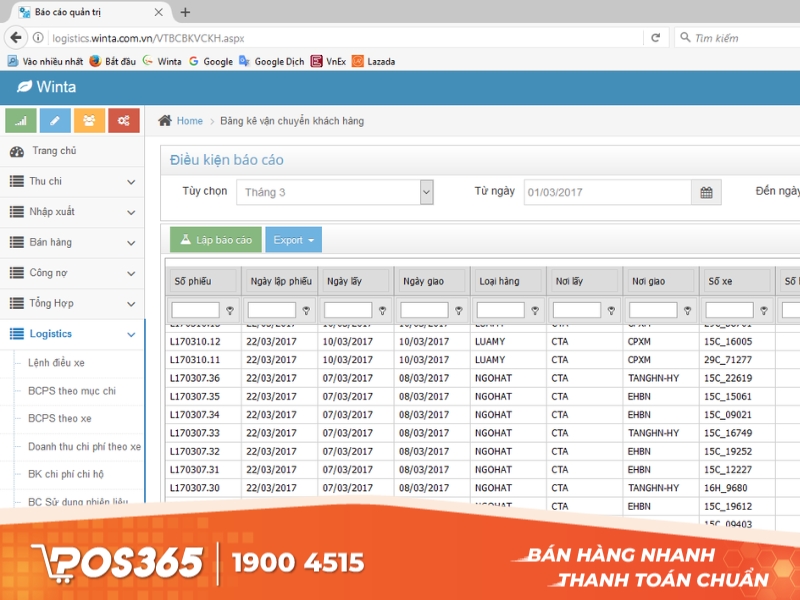The width and height of the screenshot is (800, 600).
Task: Open the red gears settings icon
Action: click(x=122, y=120)
